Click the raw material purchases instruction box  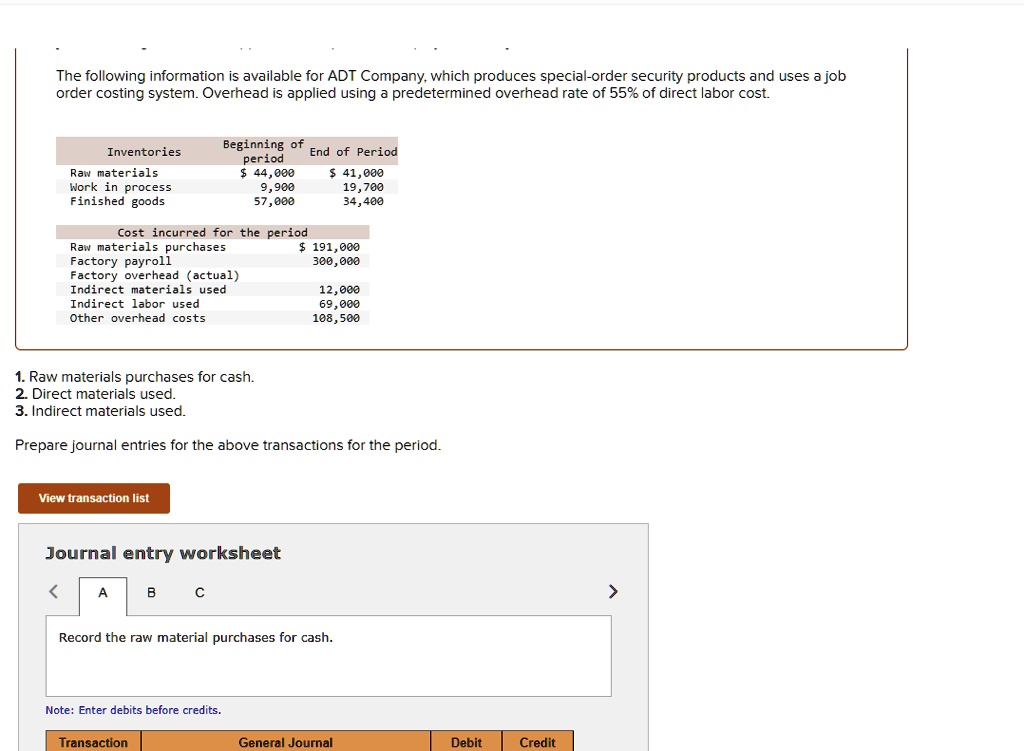pos(328,656)
